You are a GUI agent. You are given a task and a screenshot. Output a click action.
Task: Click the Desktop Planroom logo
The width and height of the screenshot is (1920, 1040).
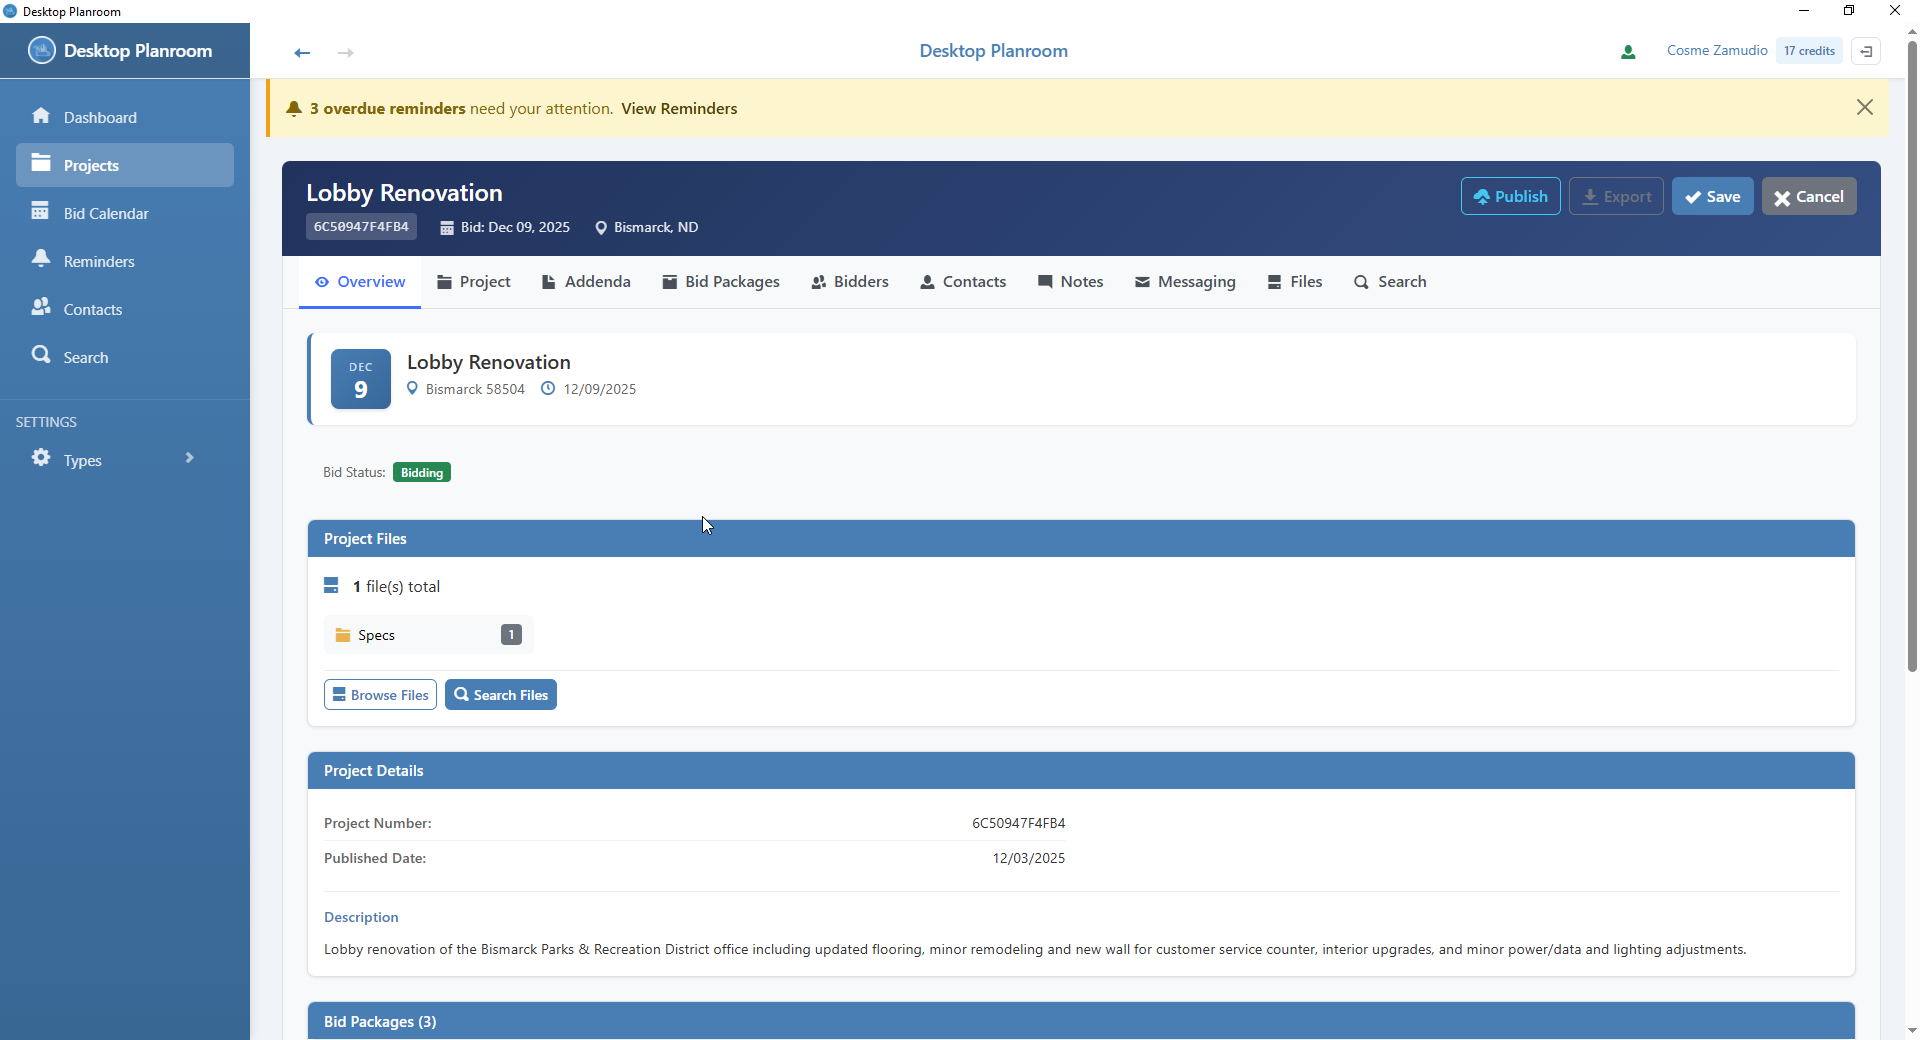coord(122,50)
